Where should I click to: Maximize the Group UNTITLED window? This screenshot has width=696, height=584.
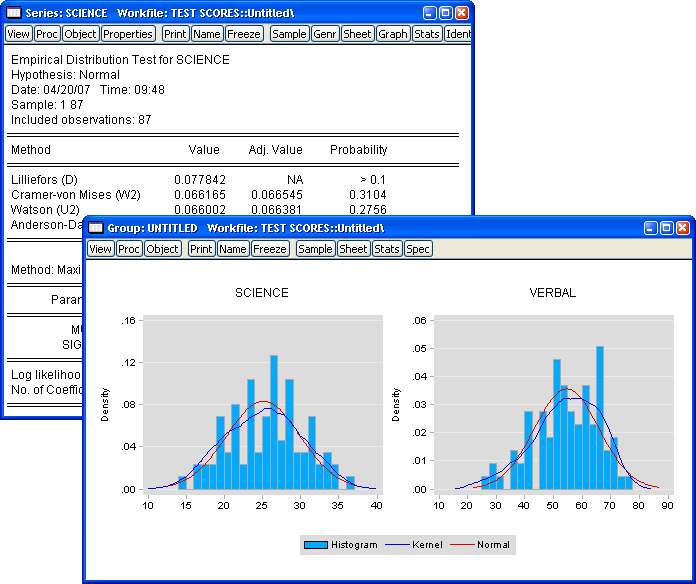click(666, 228)
